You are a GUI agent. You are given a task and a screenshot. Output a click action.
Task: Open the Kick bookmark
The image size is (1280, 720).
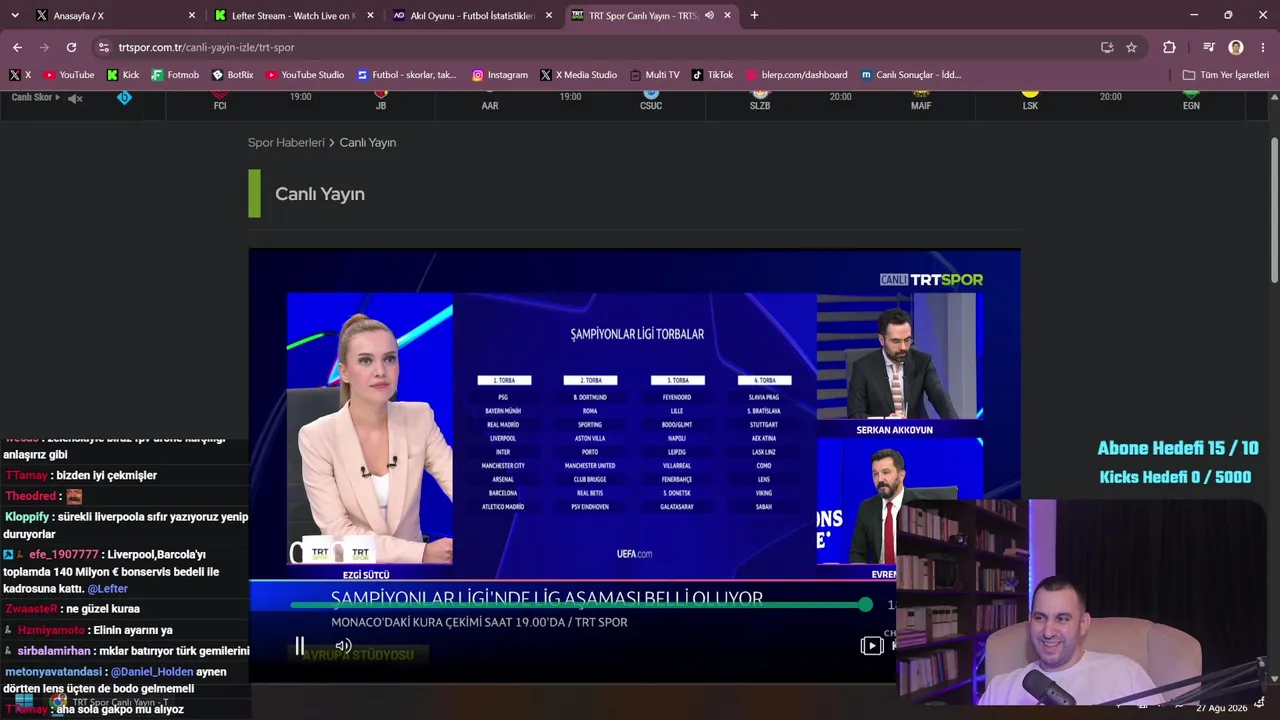tap(122, 75)
